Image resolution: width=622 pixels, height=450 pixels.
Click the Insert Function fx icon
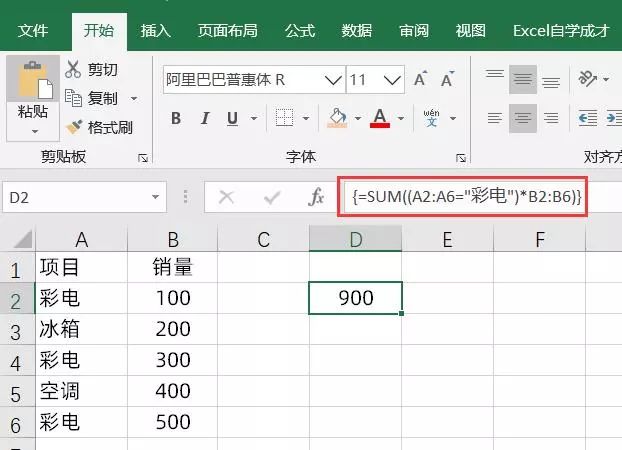click(316, 197)
